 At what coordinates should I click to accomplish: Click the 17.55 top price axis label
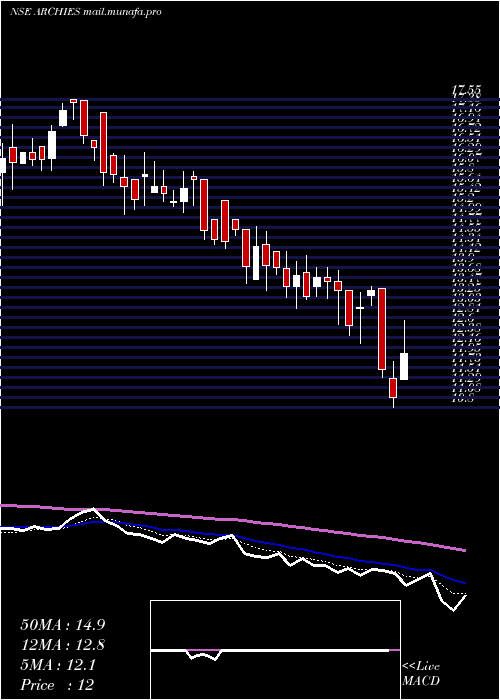coord(466,91)
